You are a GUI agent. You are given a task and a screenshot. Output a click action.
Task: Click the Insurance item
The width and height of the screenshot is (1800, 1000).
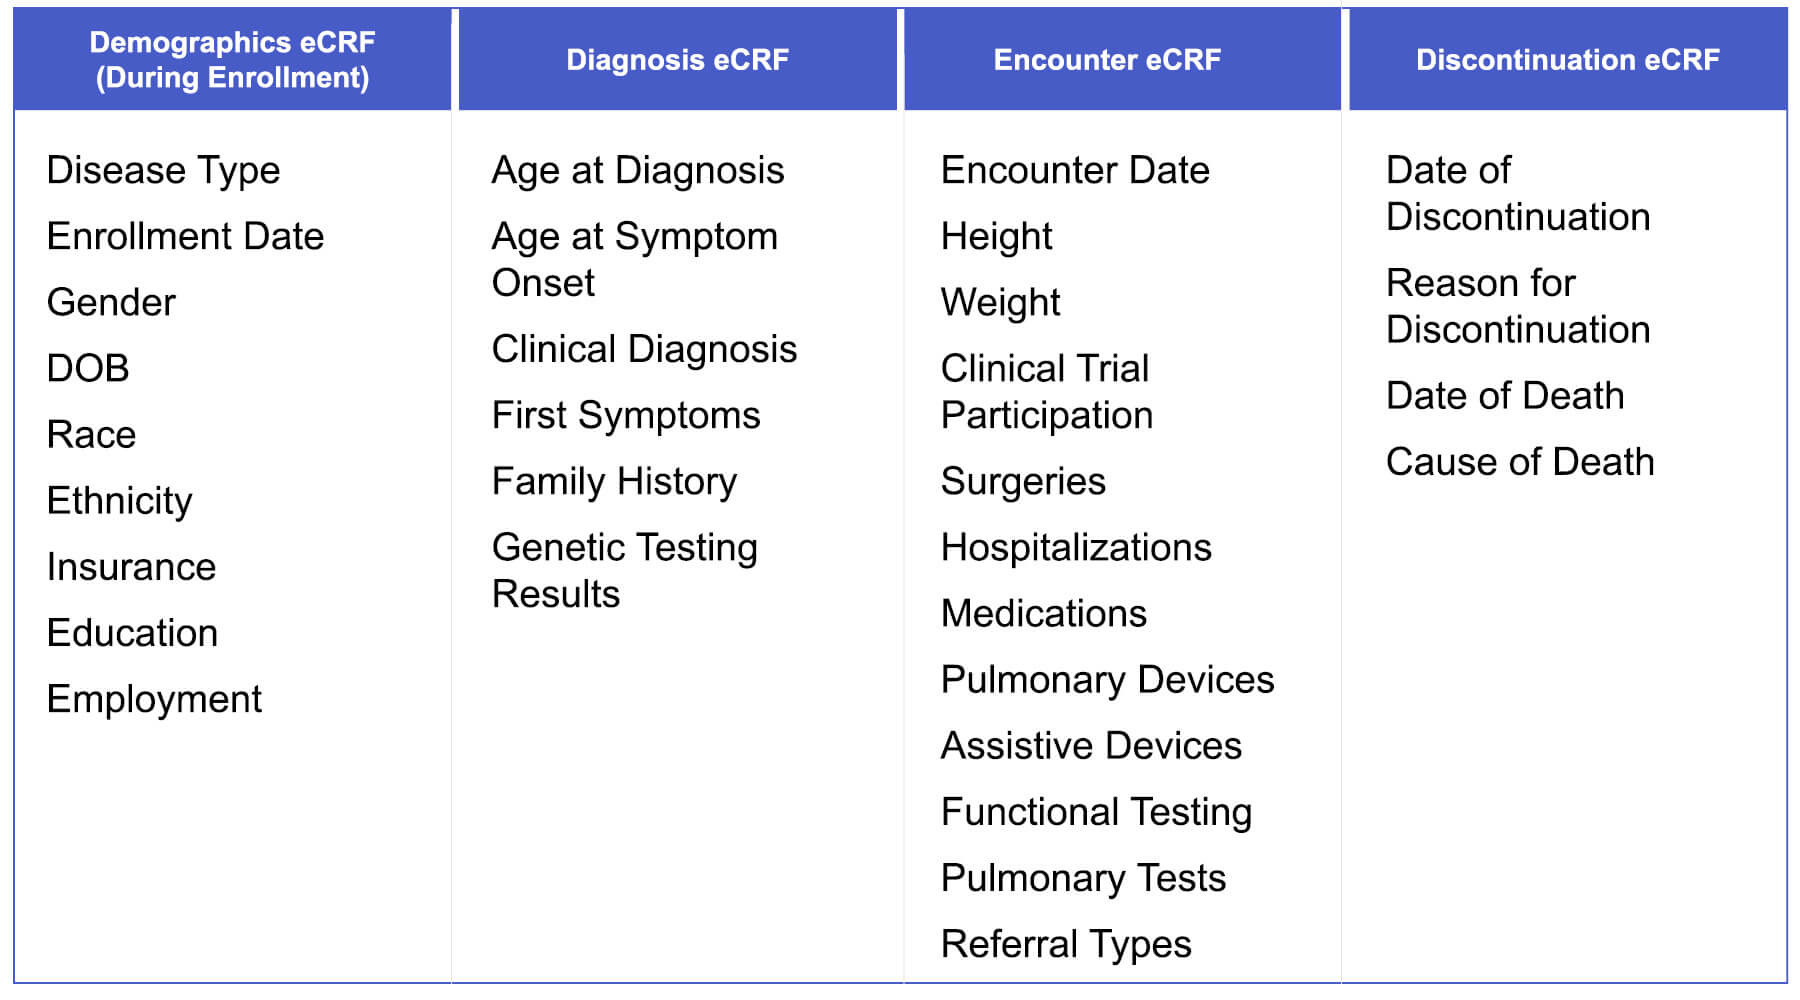131,567
